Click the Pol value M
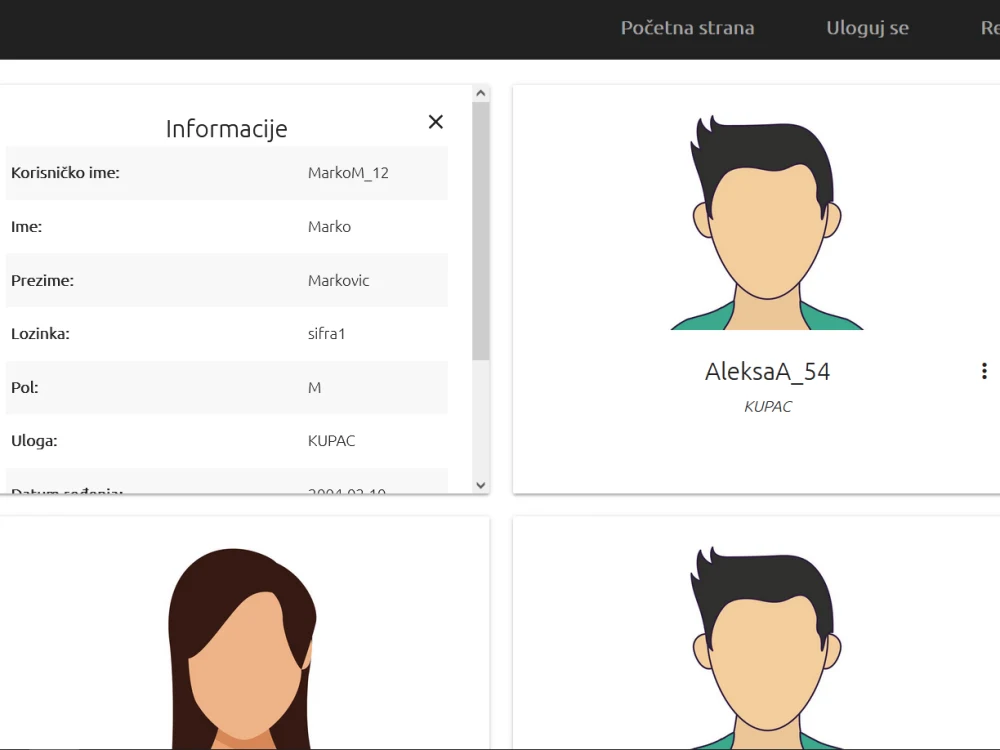The image size is (1000, 750). [x=314, y=388]
